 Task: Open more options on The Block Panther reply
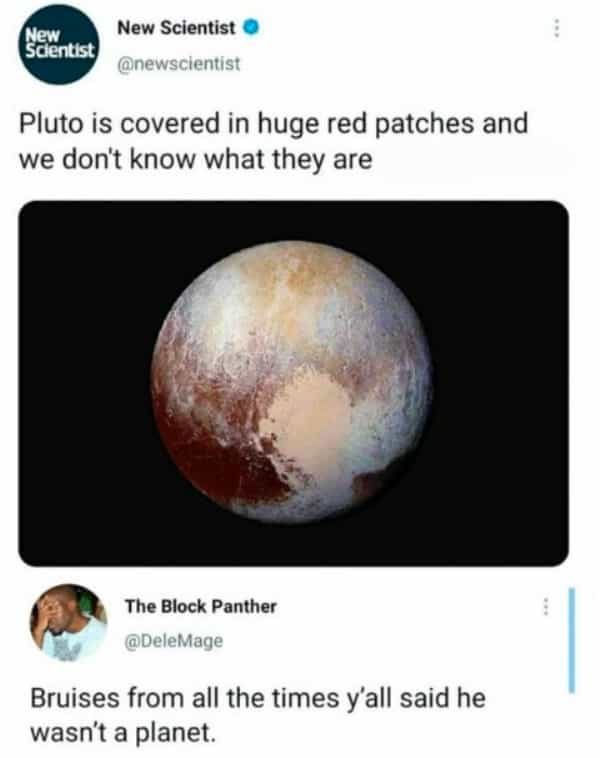pos(545,606)
